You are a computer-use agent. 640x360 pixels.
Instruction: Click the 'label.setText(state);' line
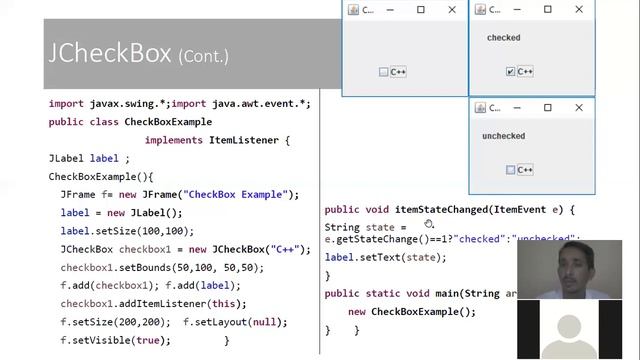pos(386,258)
